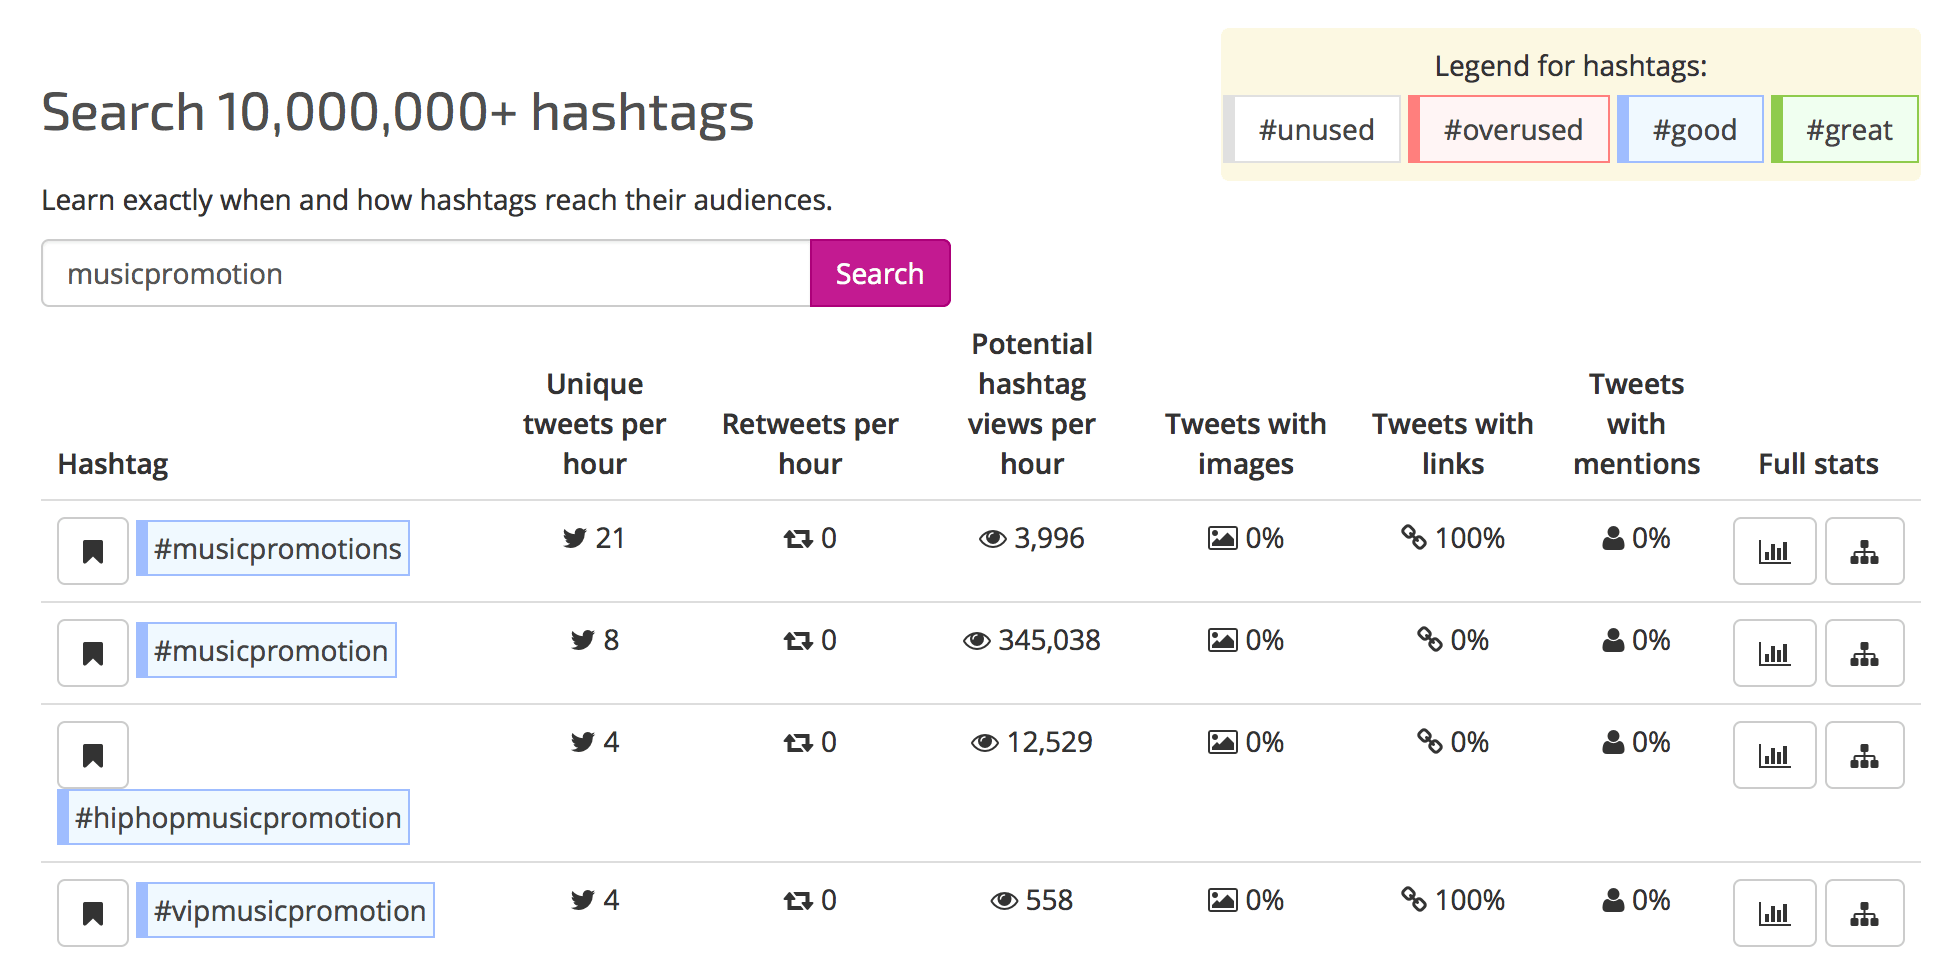
Task: Open bar chart stats for #musicpromotions
Action: [1774, 551]
